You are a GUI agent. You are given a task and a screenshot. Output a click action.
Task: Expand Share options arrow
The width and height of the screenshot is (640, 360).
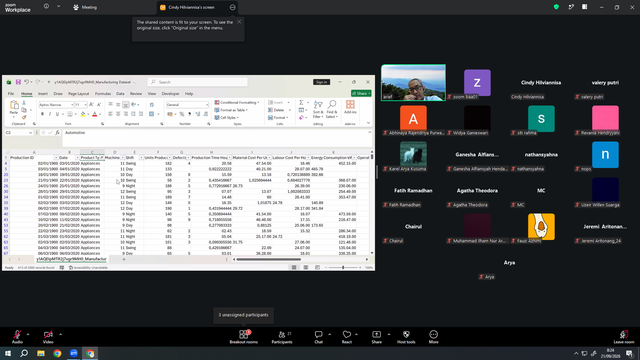(389, 334)
